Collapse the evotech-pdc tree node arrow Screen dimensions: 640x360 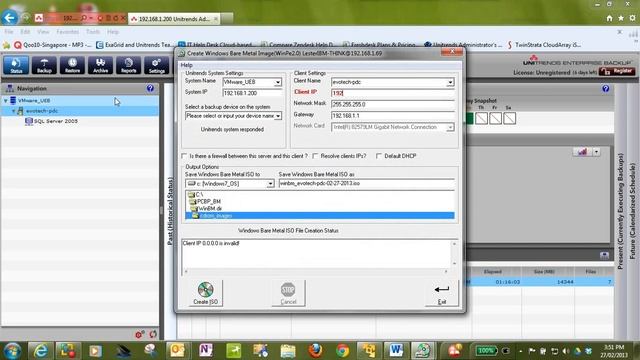point(13,111)
